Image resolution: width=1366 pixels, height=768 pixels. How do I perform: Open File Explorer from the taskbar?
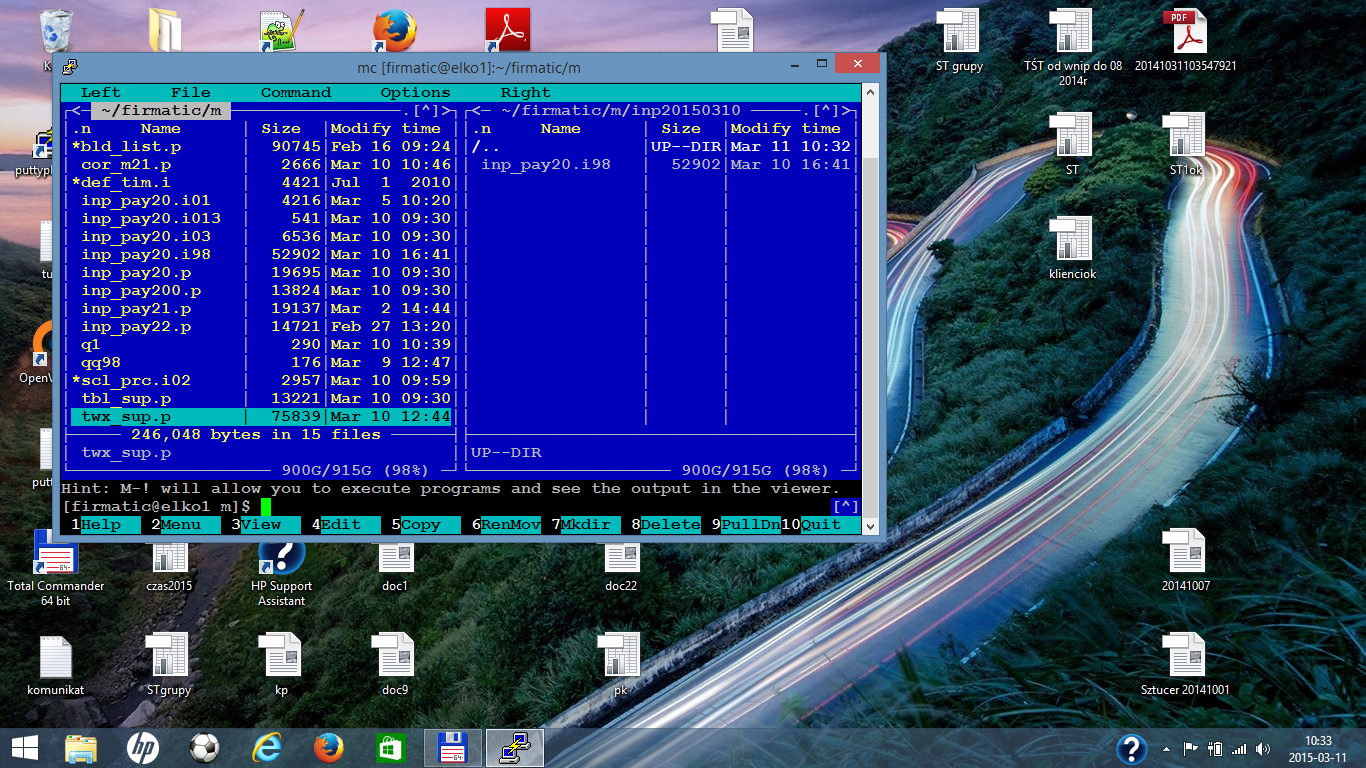click(x=81, y=747)
